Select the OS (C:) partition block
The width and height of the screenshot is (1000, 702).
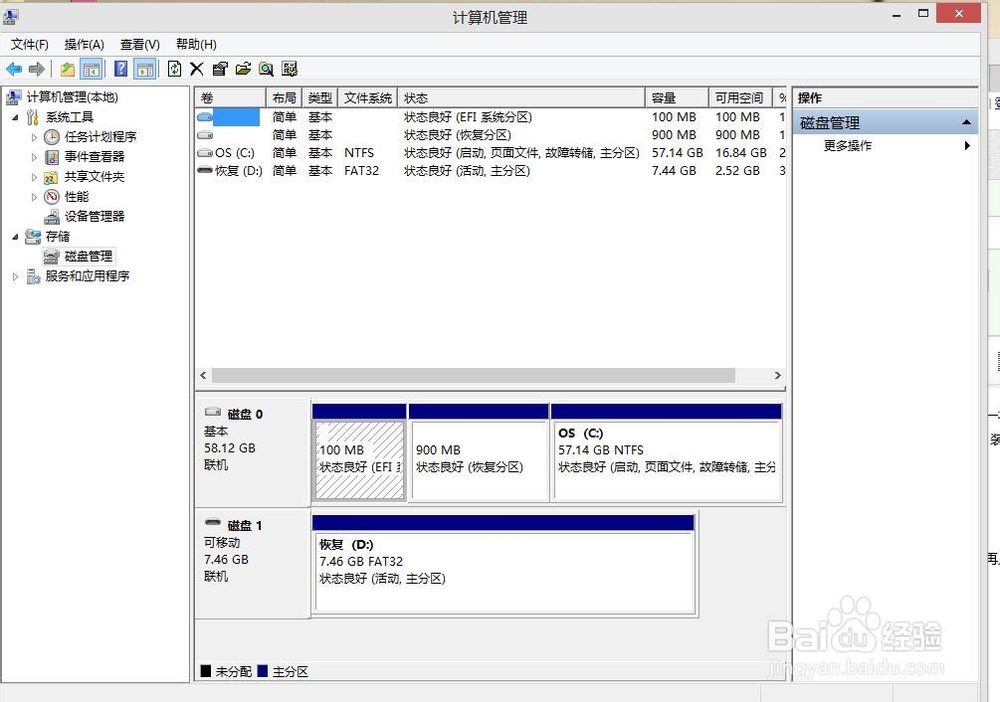(x=666, y=460)
